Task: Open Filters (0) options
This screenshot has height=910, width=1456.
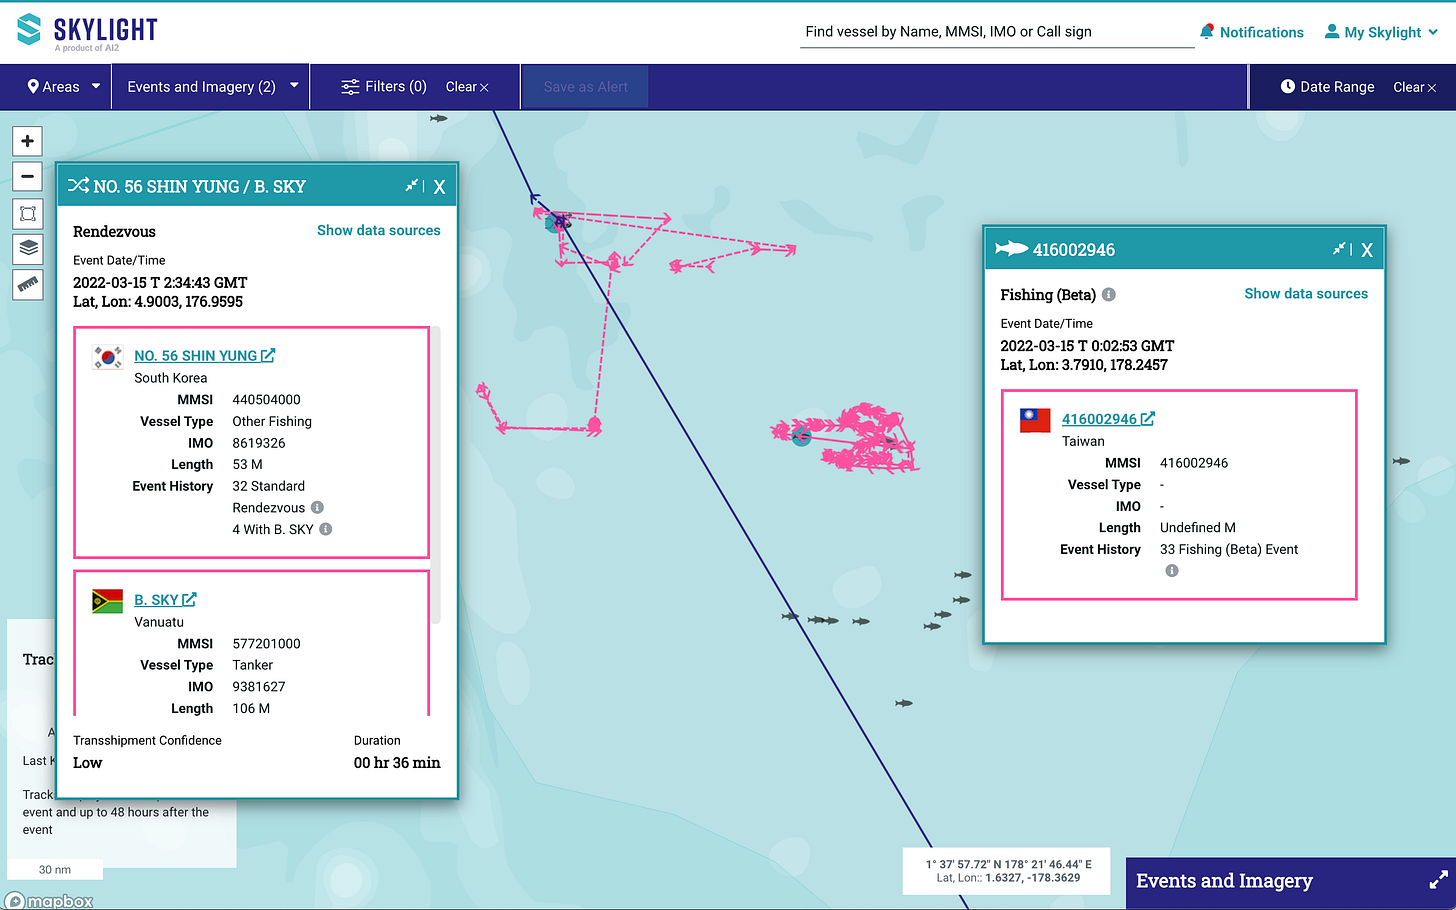Action: [x=384, y=87]
